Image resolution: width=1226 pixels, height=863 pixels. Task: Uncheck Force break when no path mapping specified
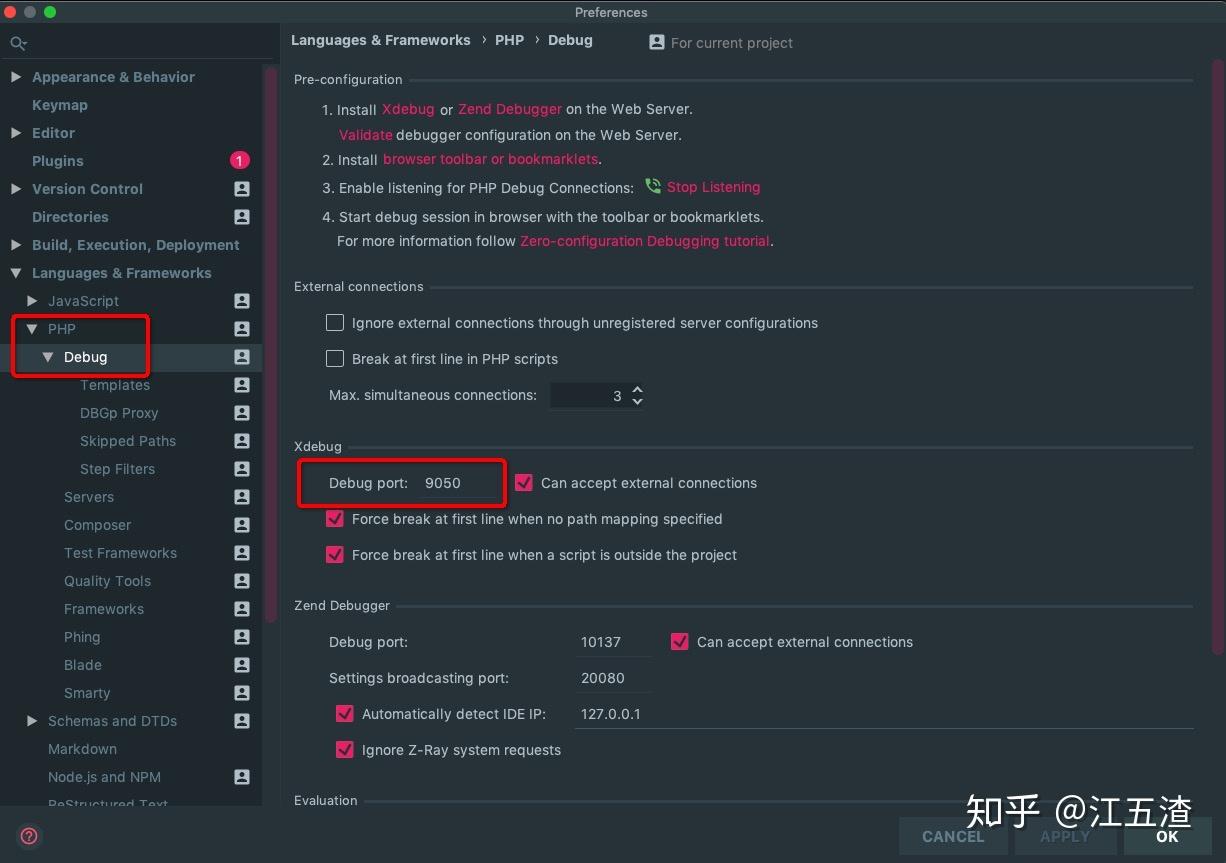pyautogui.click(x=335, y=518)
